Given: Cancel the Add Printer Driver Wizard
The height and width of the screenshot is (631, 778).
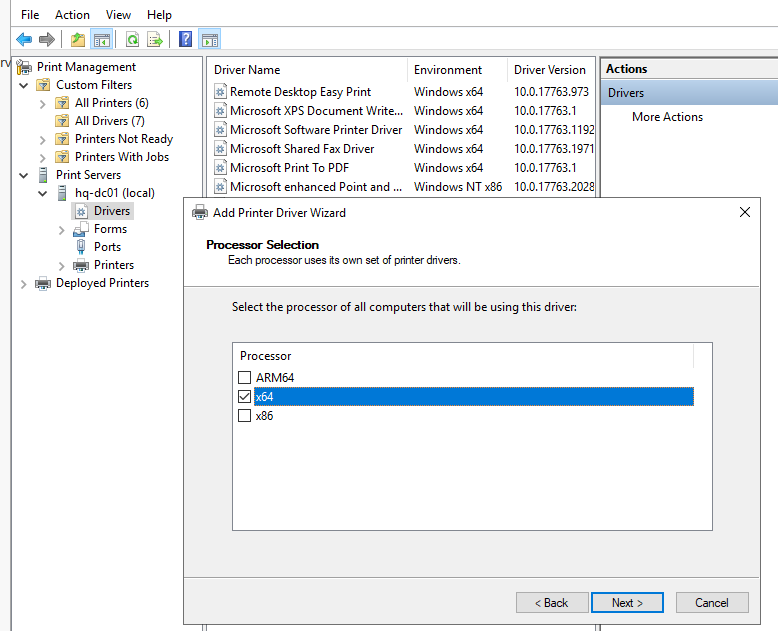Looking at the screenshot, I should pyautogui.click(x=711, y=603).
